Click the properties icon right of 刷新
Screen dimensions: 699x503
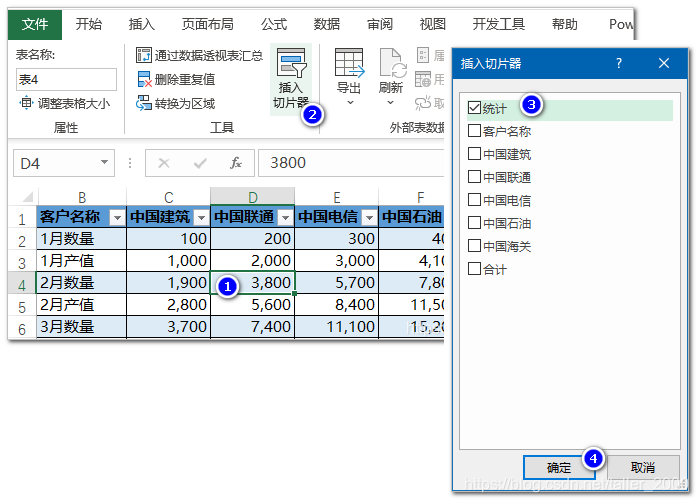point(423,55)
